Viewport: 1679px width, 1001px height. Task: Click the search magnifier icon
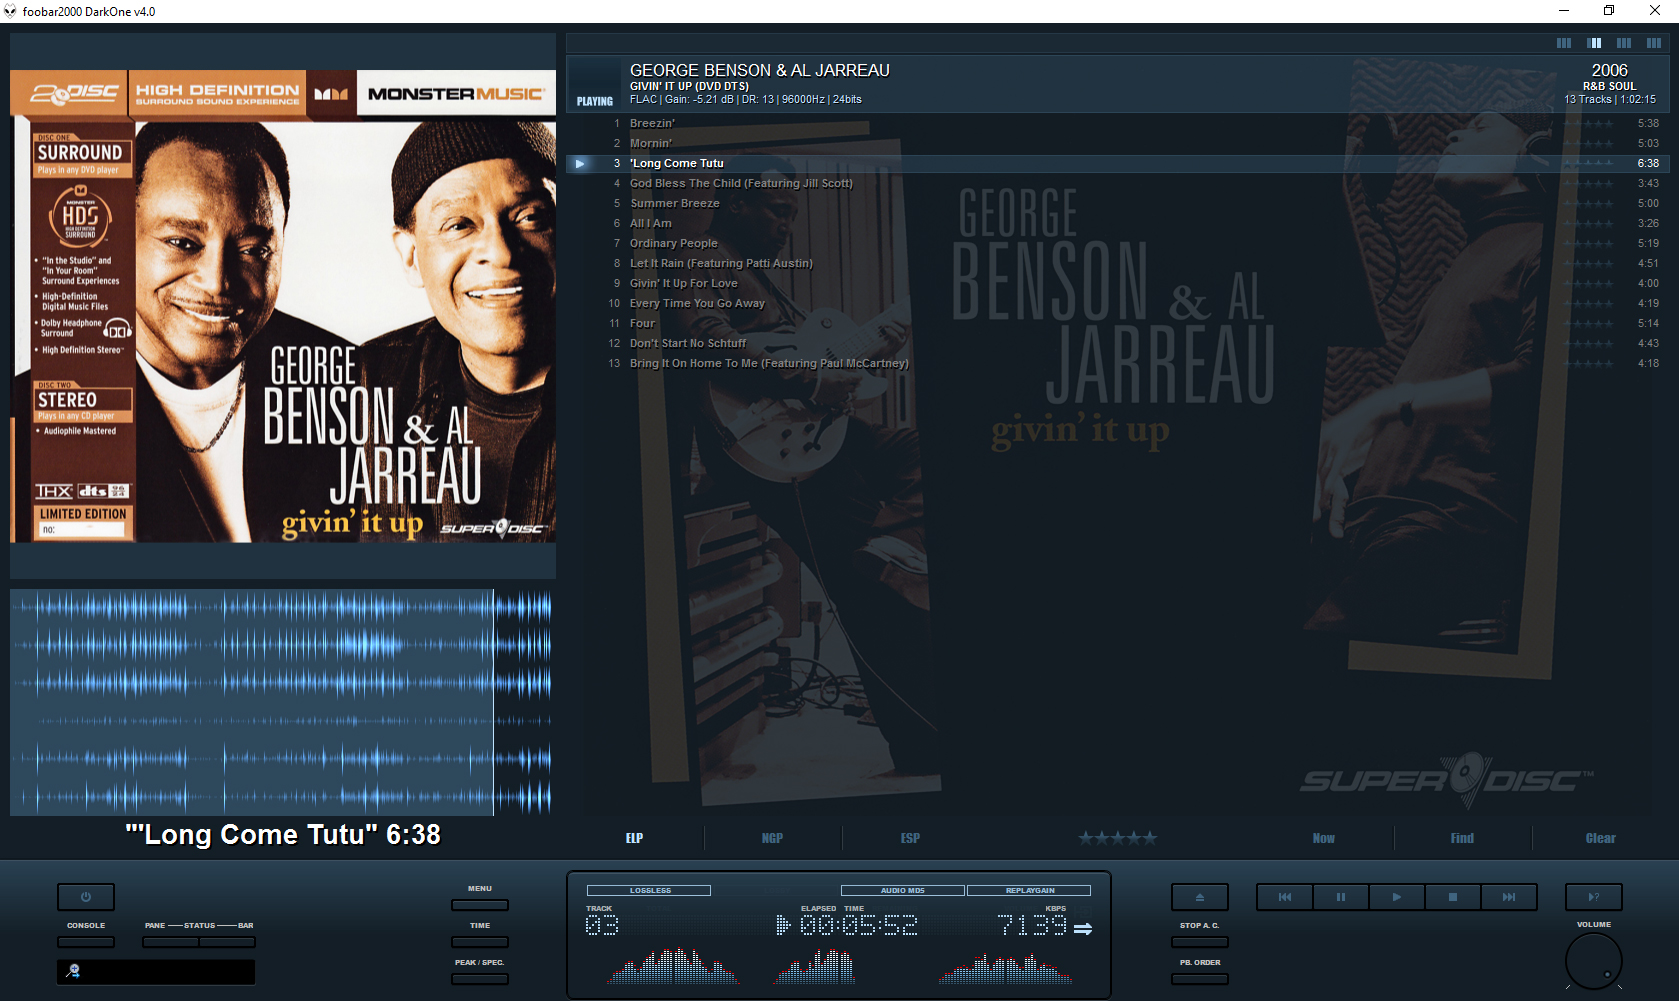(x=73, y=971)
